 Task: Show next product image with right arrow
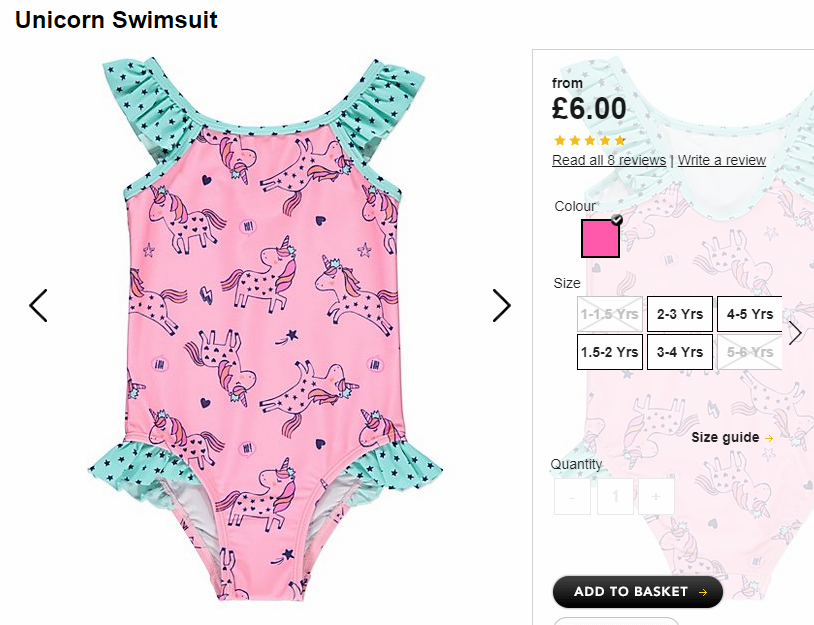[501, 306]
